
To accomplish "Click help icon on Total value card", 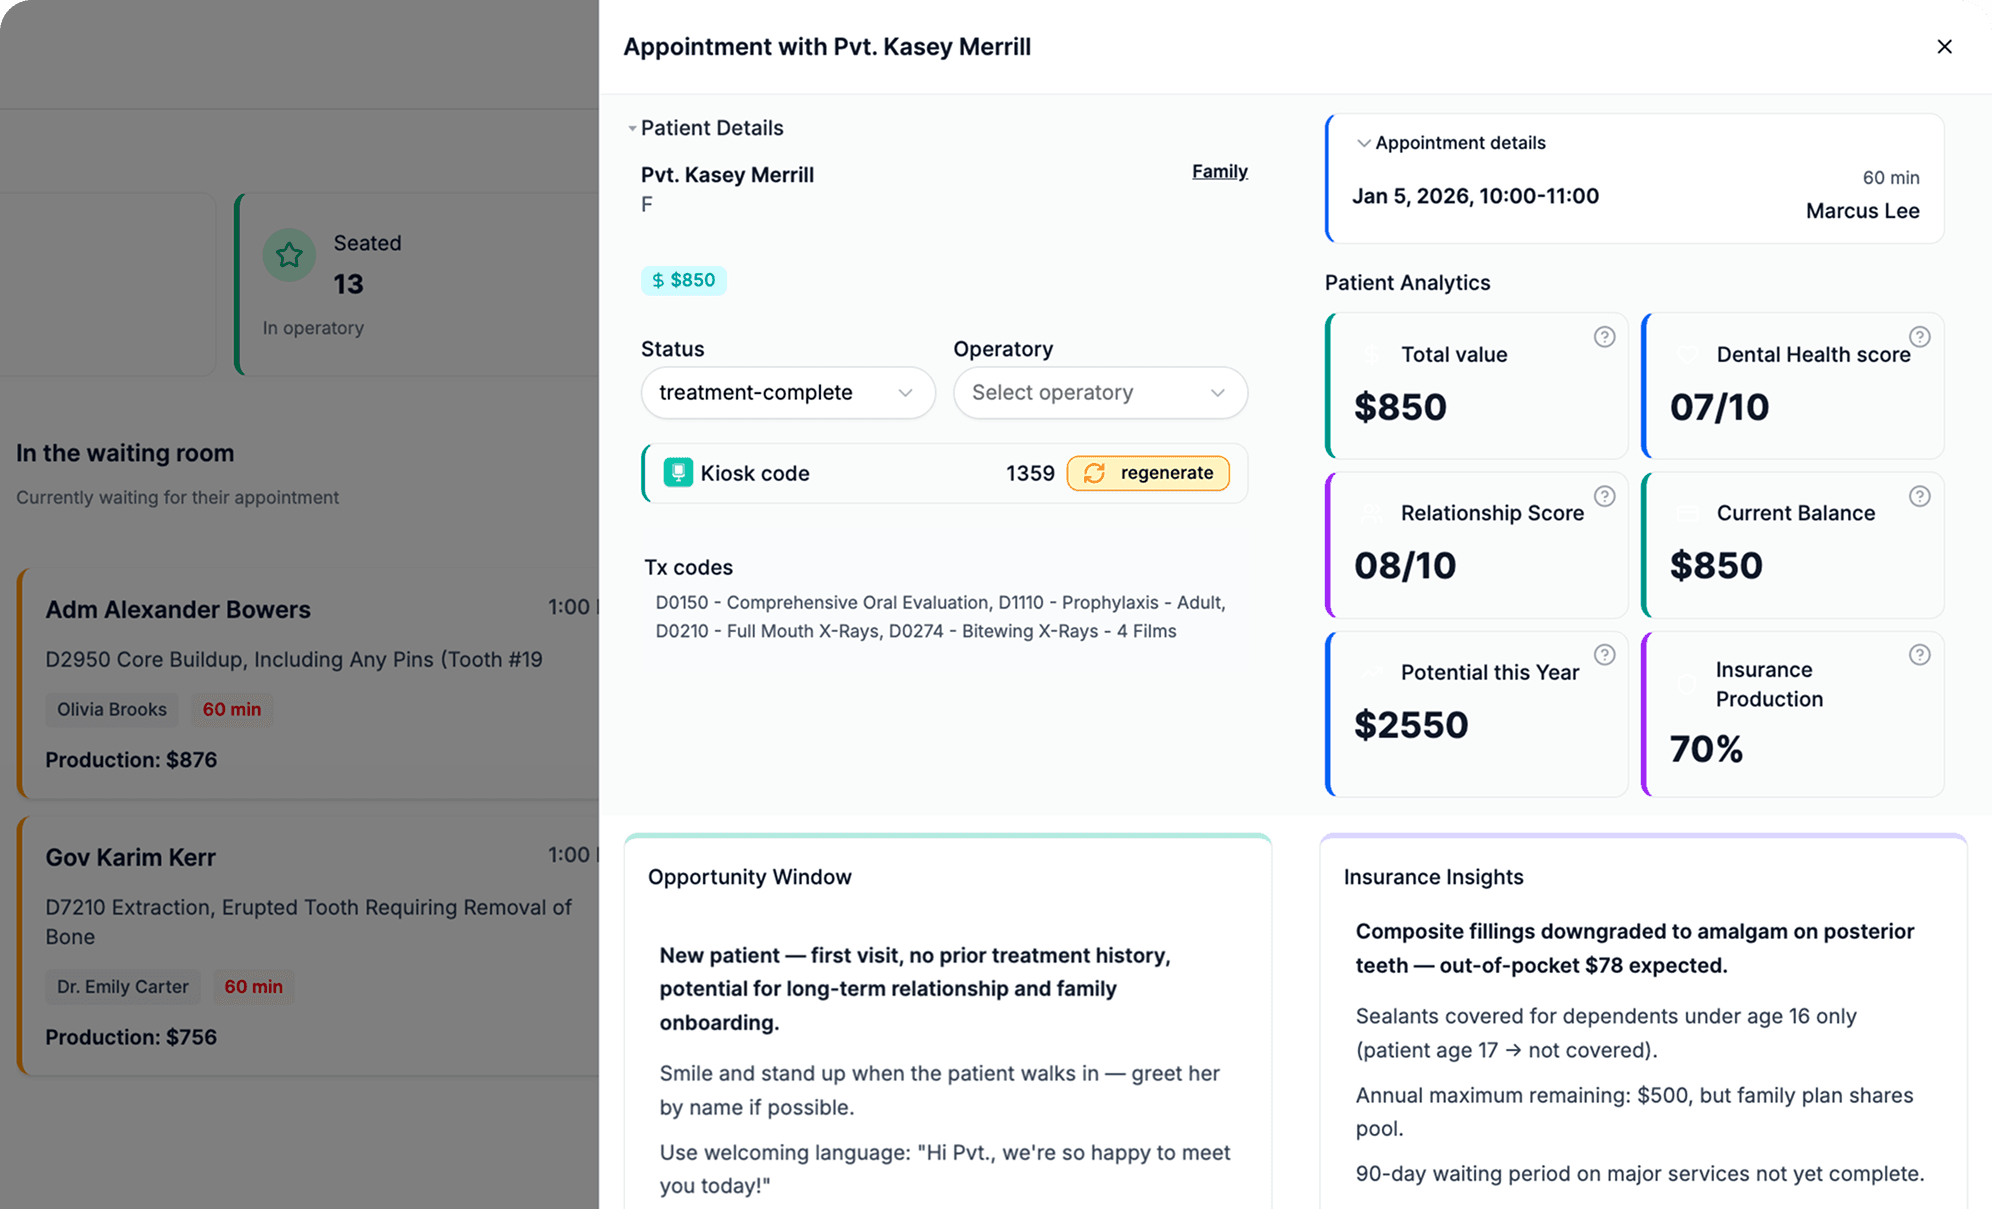I will pyautogui.click(x=1604, y=337).
